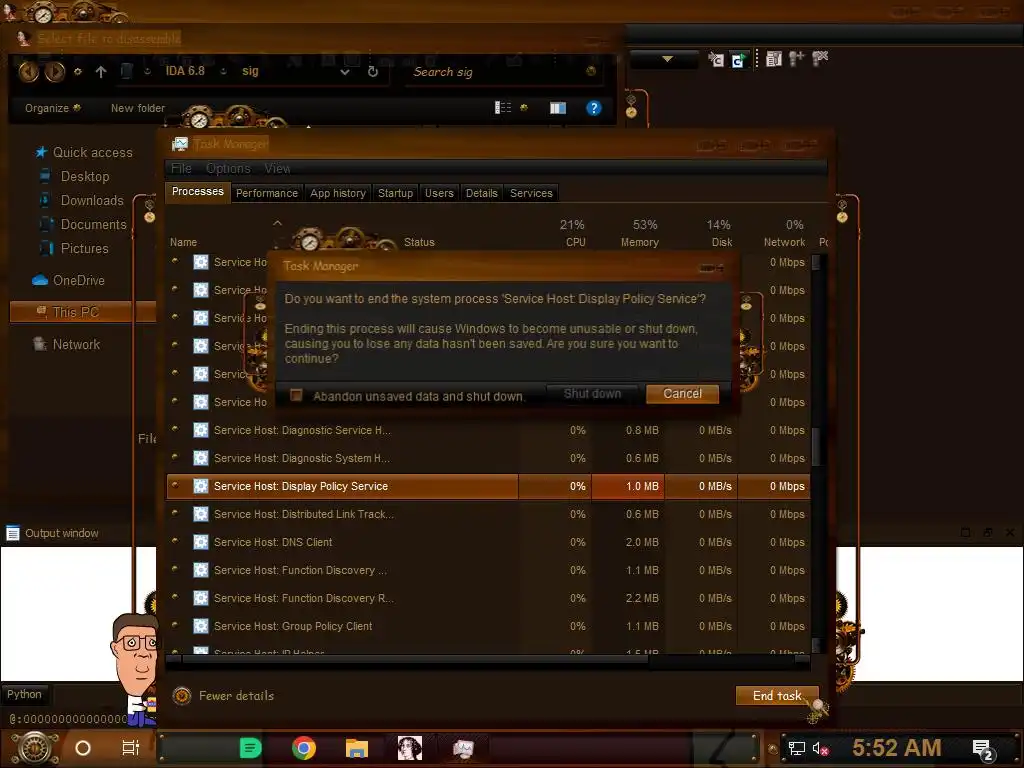Image resolution: width=1024 pixels, height=768 pixels.
Task: Open Task Manager Options menu
Action: coord(228,168)
